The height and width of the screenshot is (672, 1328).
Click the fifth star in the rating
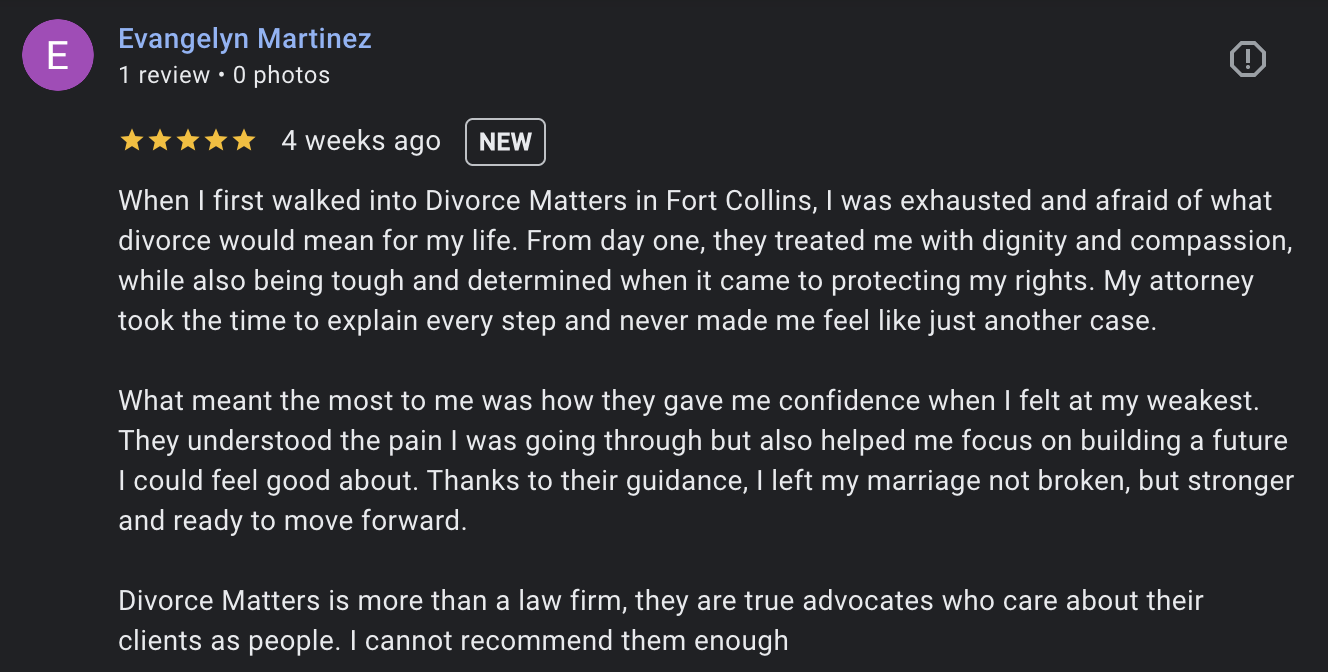(243, 141)
